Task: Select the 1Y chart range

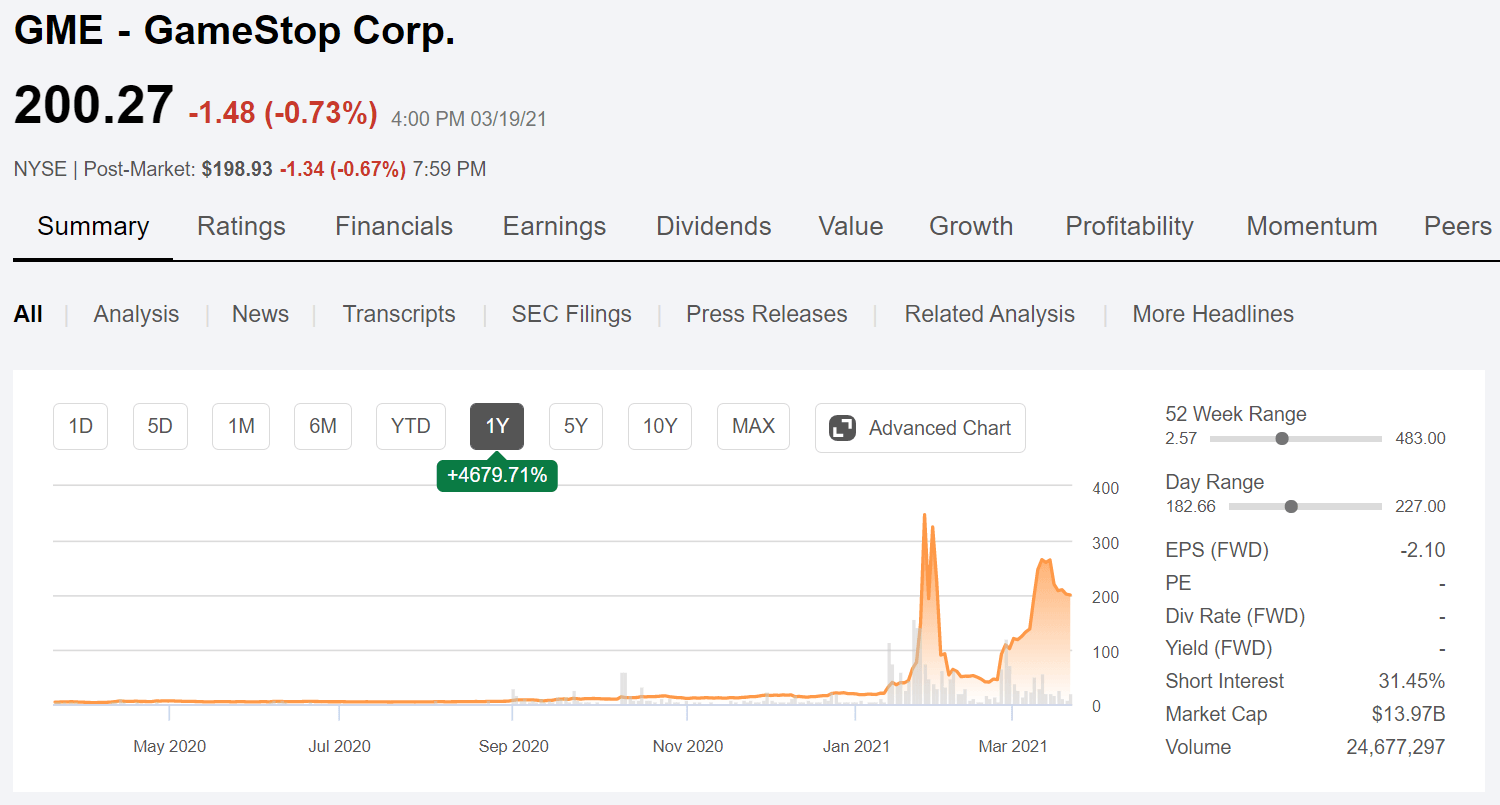Action: (497, 427)
